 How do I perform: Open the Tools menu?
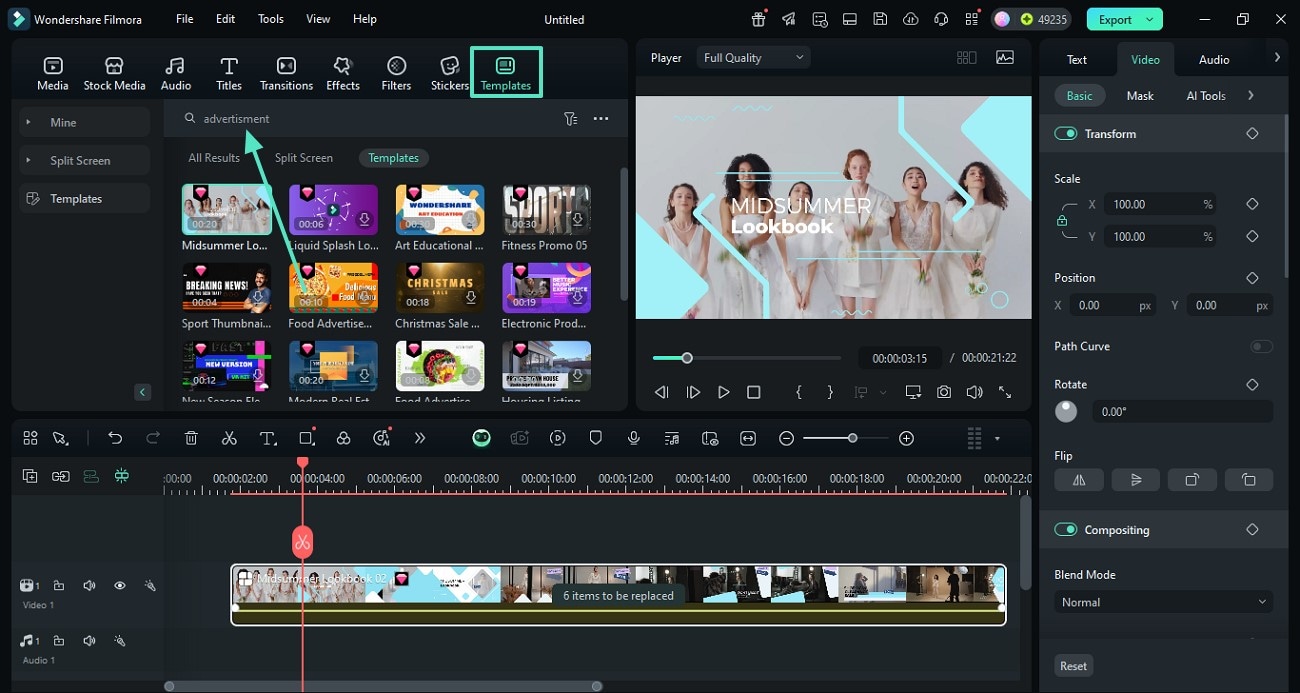(x=270, y=19)
